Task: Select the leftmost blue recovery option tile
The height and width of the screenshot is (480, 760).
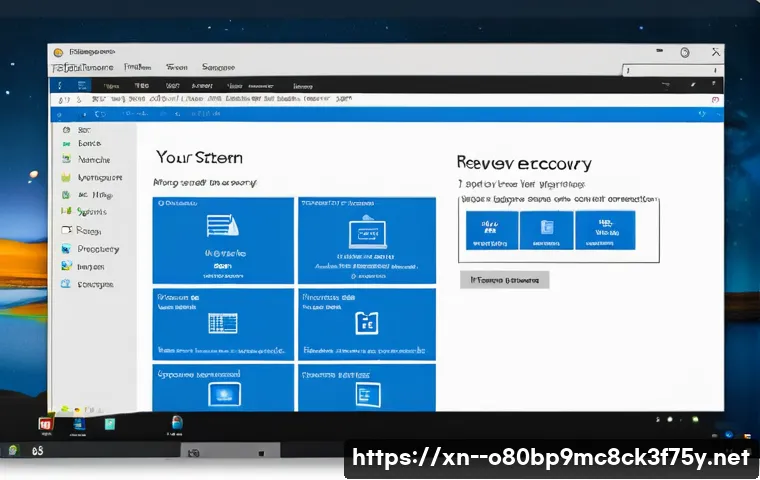Action: pos(491,230)
